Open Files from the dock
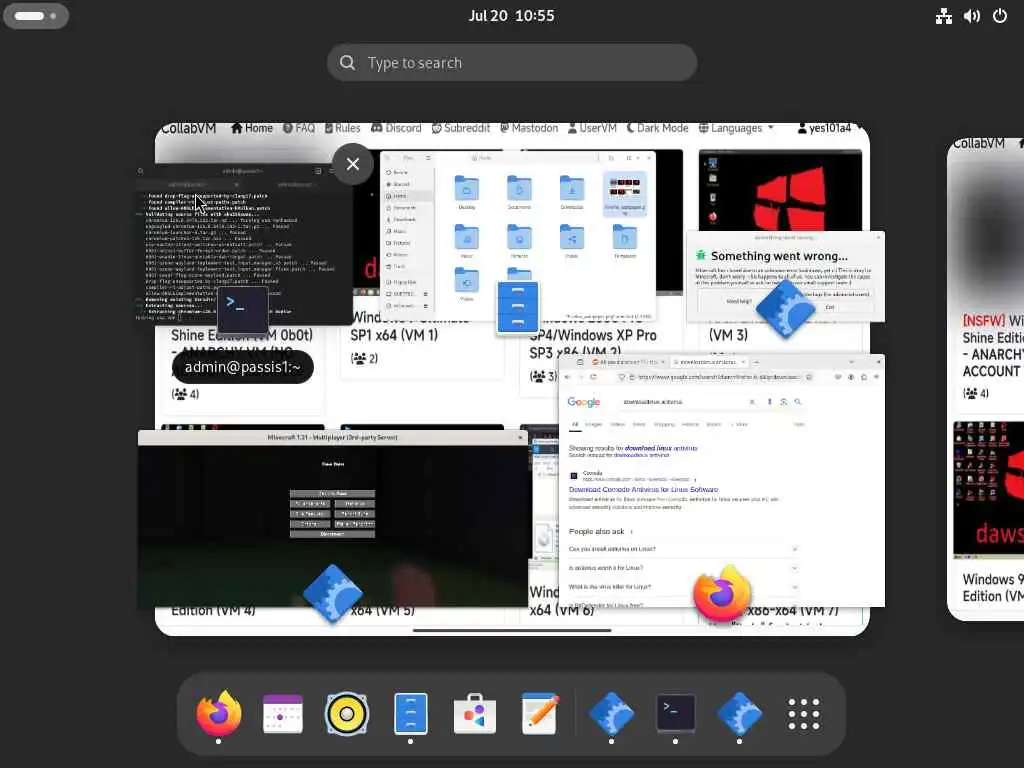Image resolution: width=1024 pixels, height=768 pixels. point(411,714)
